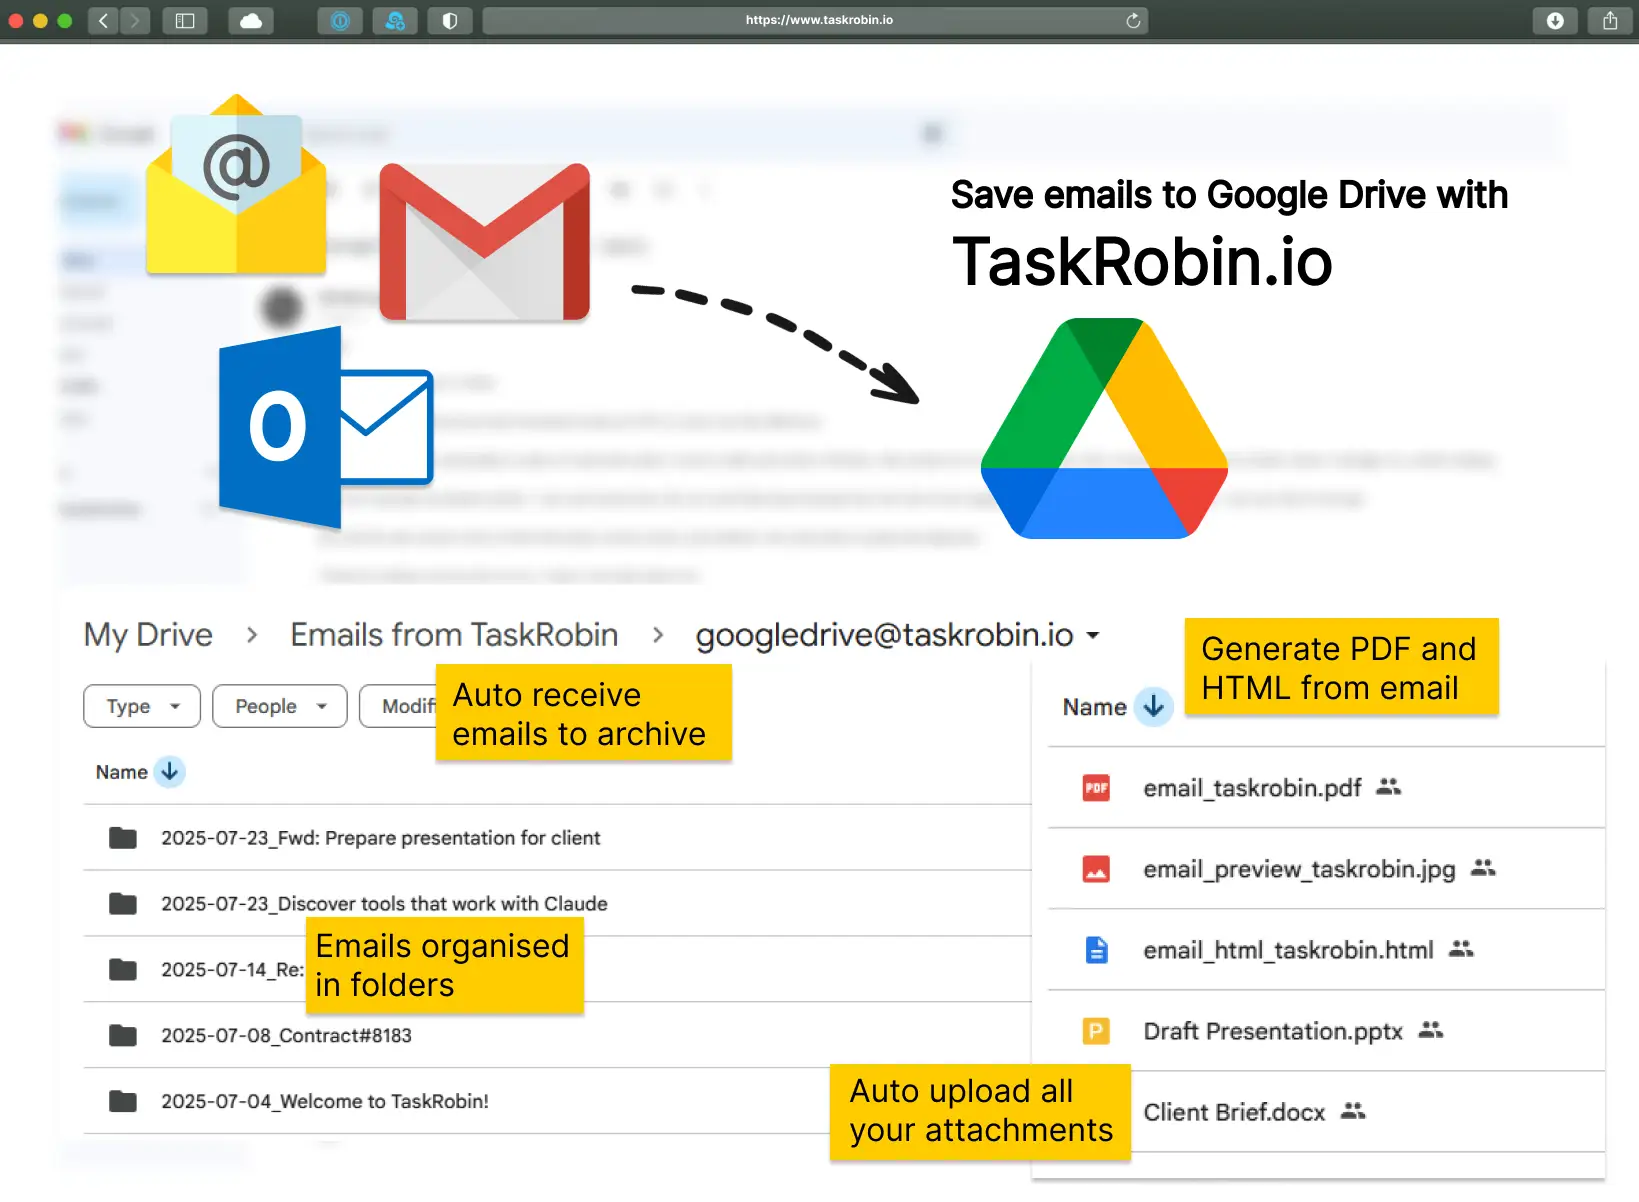
Task: Click the yellow envelope email icon
Action: 236,184
